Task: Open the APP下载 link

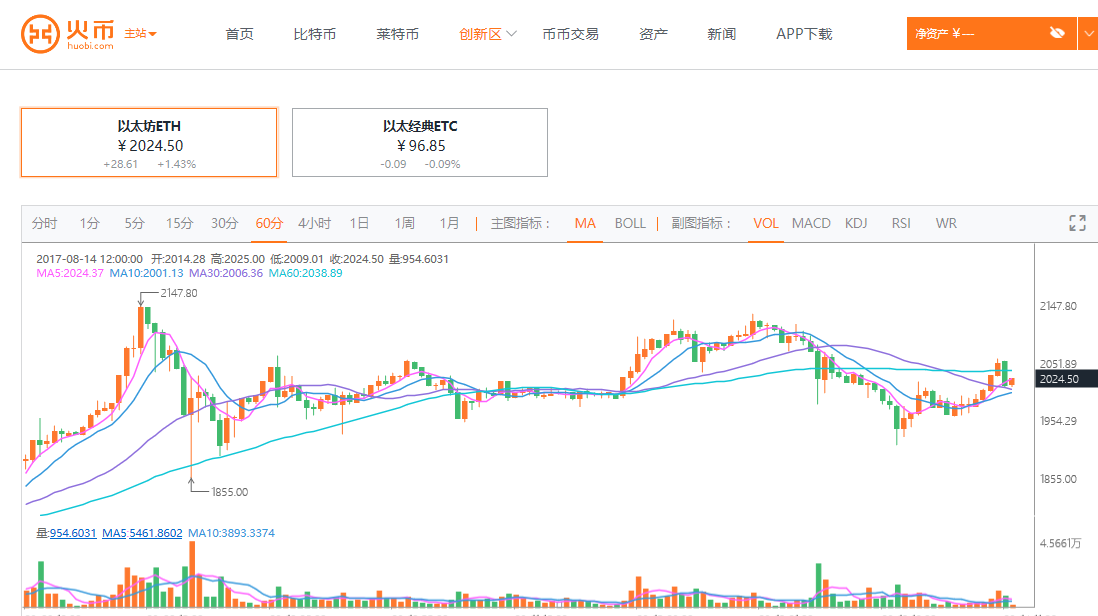Action: (x=804, y=34)
